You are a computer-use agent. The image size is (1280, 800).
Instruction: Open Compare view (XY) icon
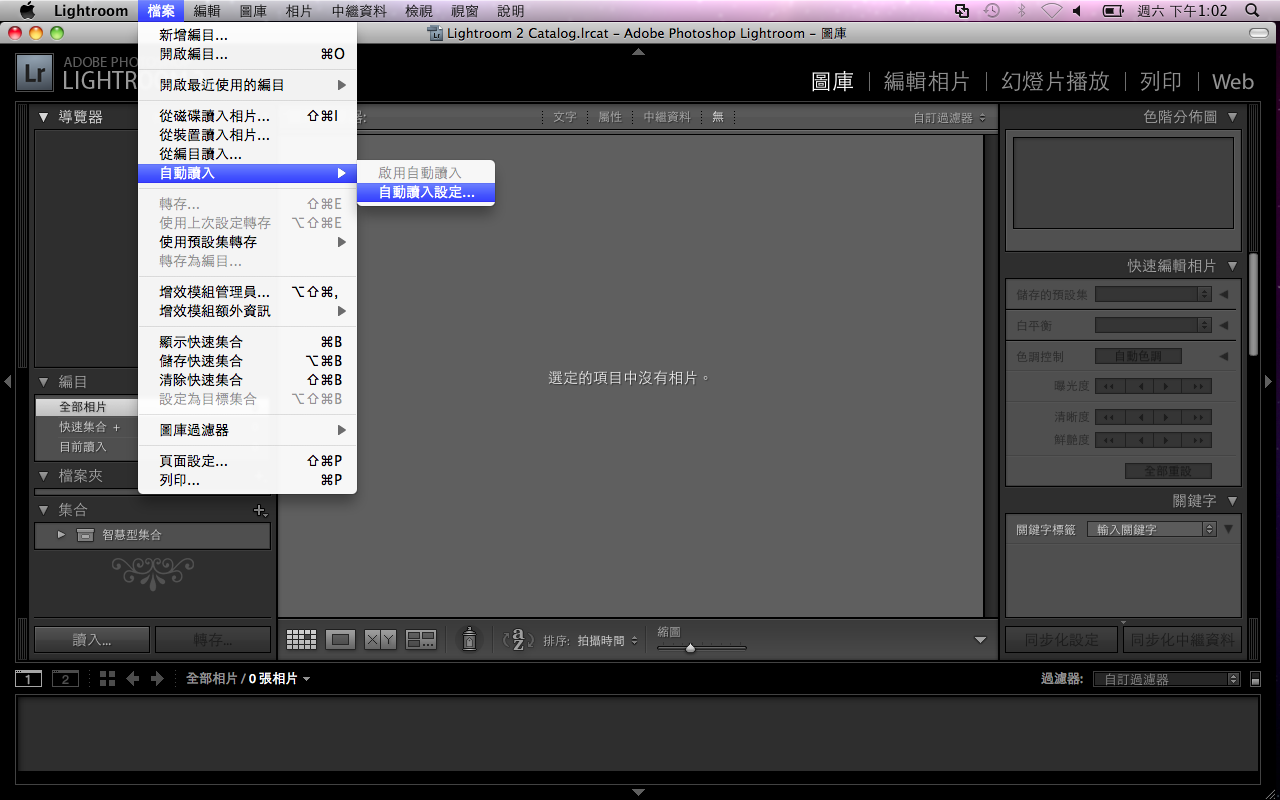(380, 639)
